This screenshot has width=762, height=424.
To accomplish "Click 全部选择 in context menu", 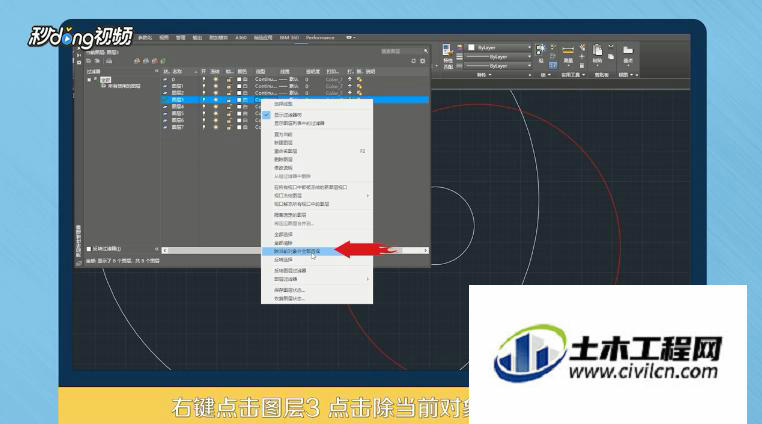I will coord(283,234).
